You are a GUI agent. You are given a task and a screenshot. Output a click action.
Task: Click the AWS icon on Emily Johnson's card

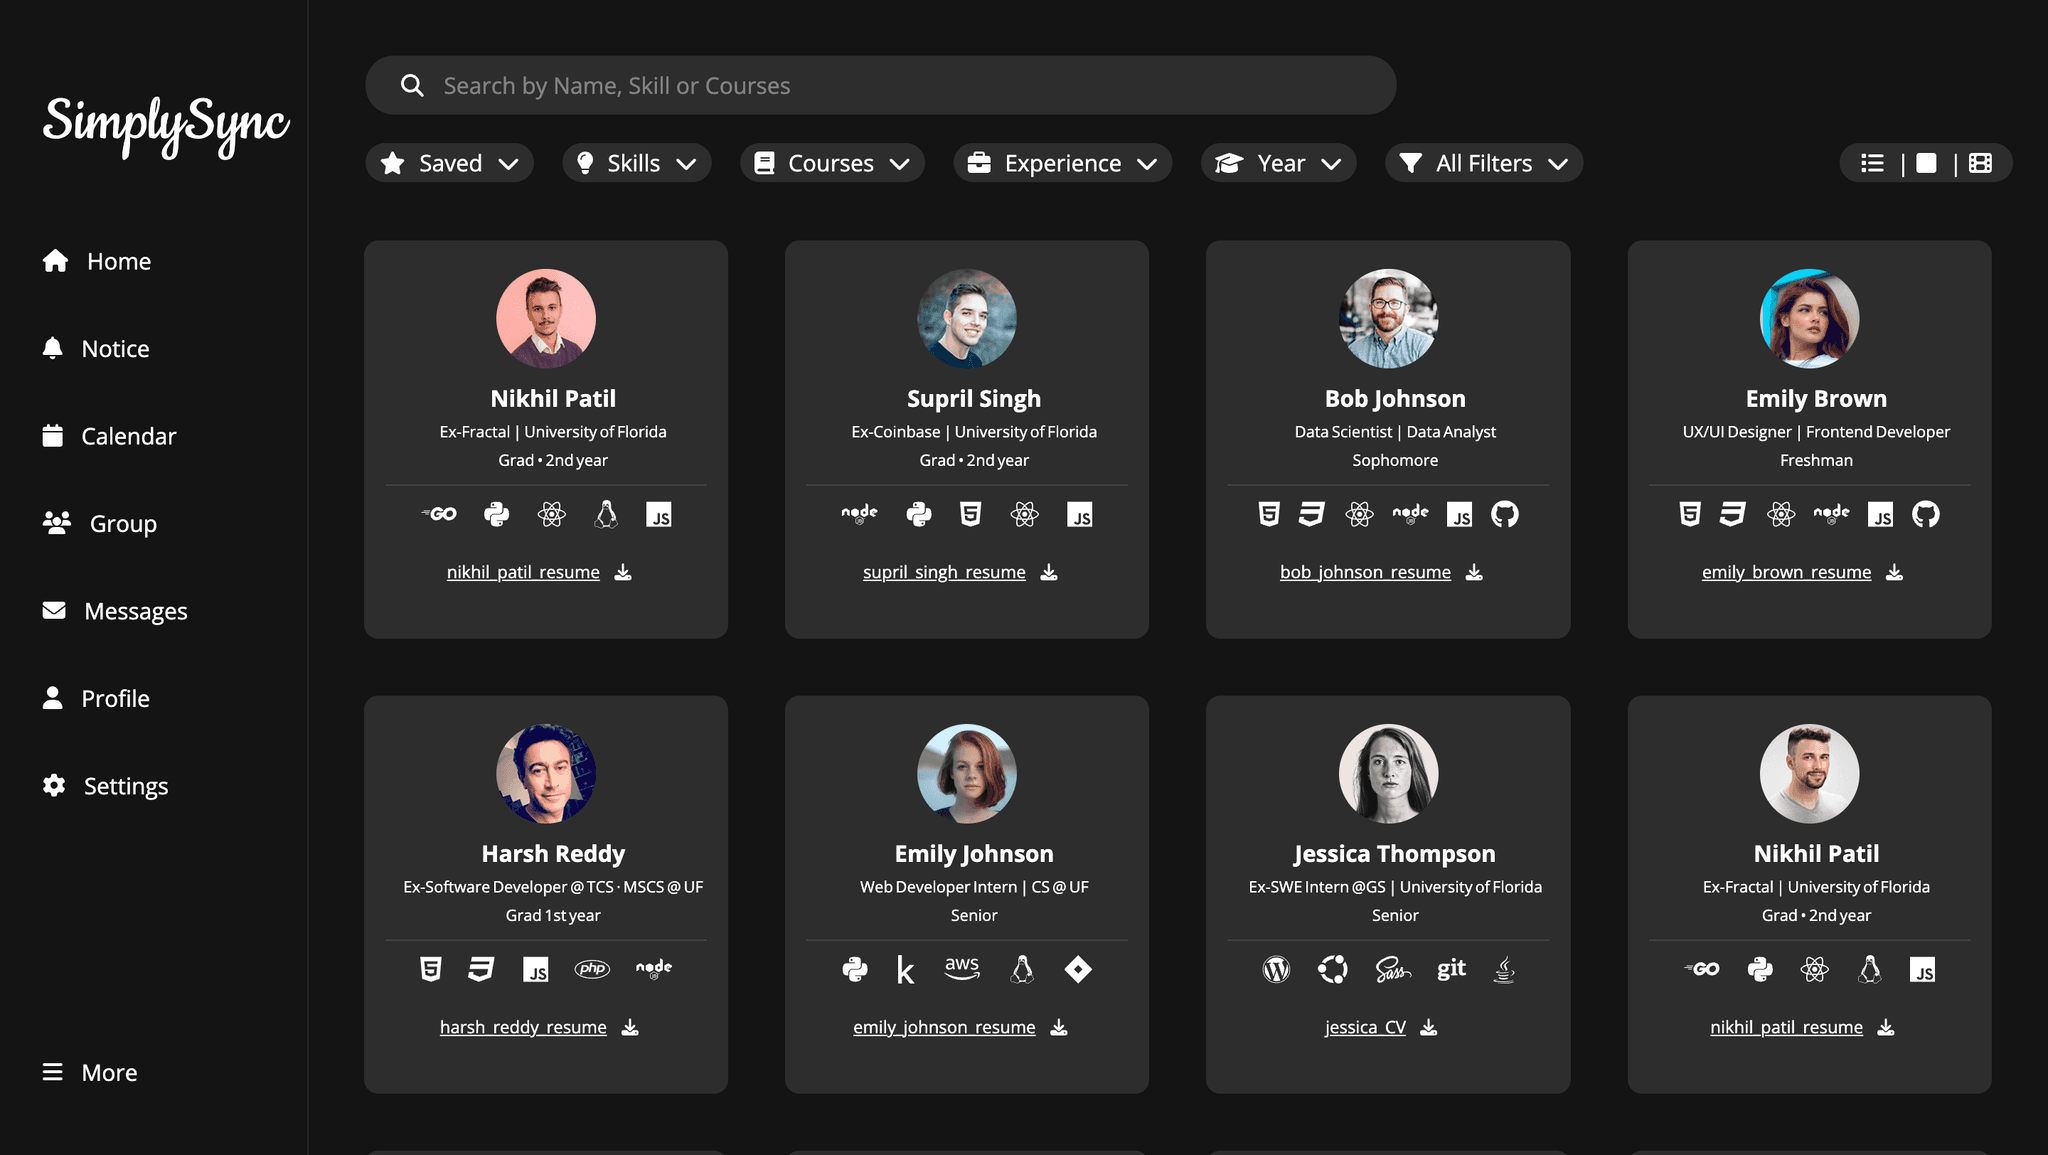point(962,969)
